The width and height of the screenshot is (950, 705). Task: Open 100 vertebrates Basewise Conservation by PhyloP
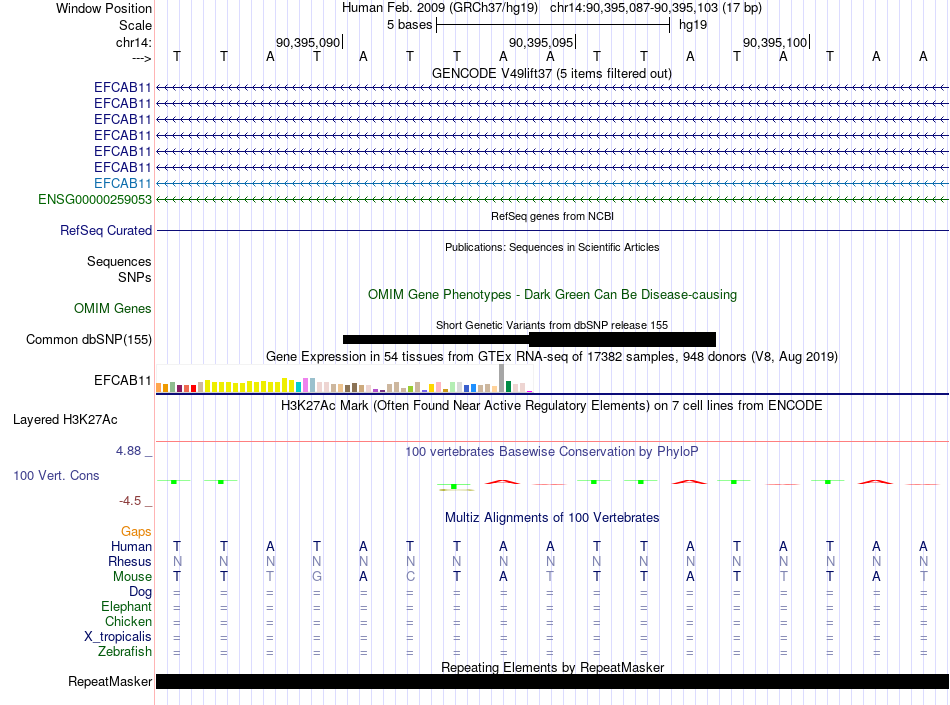(x=552, y=451)
